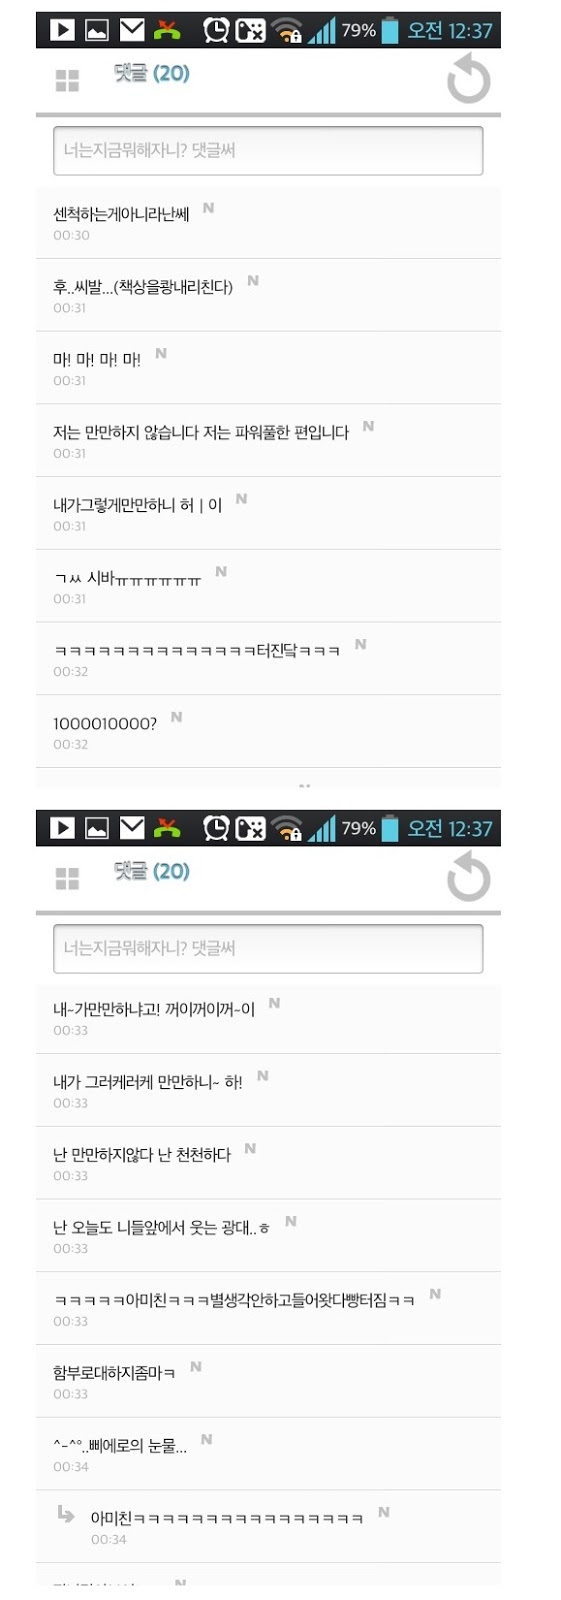The image size is (561, 1600).
Task: Focus the bottom 너는지금뭐해자니? 댓글써 comment field
Action: [268, 948]
